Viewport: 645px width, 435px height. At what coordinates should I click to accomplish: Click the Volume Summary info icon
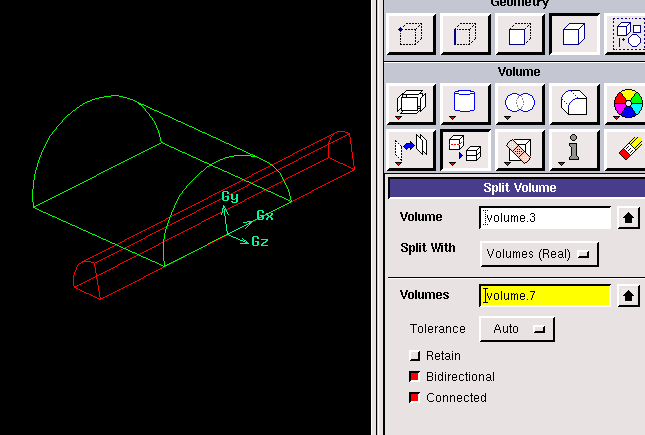pos(574,150)
